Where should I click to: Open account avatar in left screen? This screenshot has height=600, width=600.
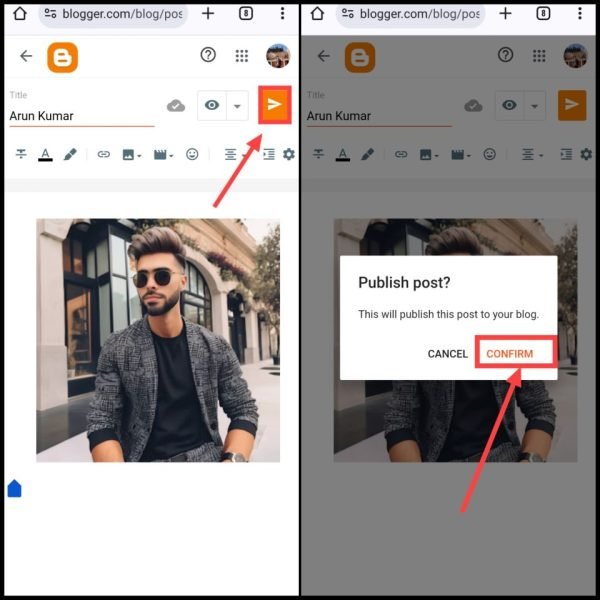tap(278, 56)
